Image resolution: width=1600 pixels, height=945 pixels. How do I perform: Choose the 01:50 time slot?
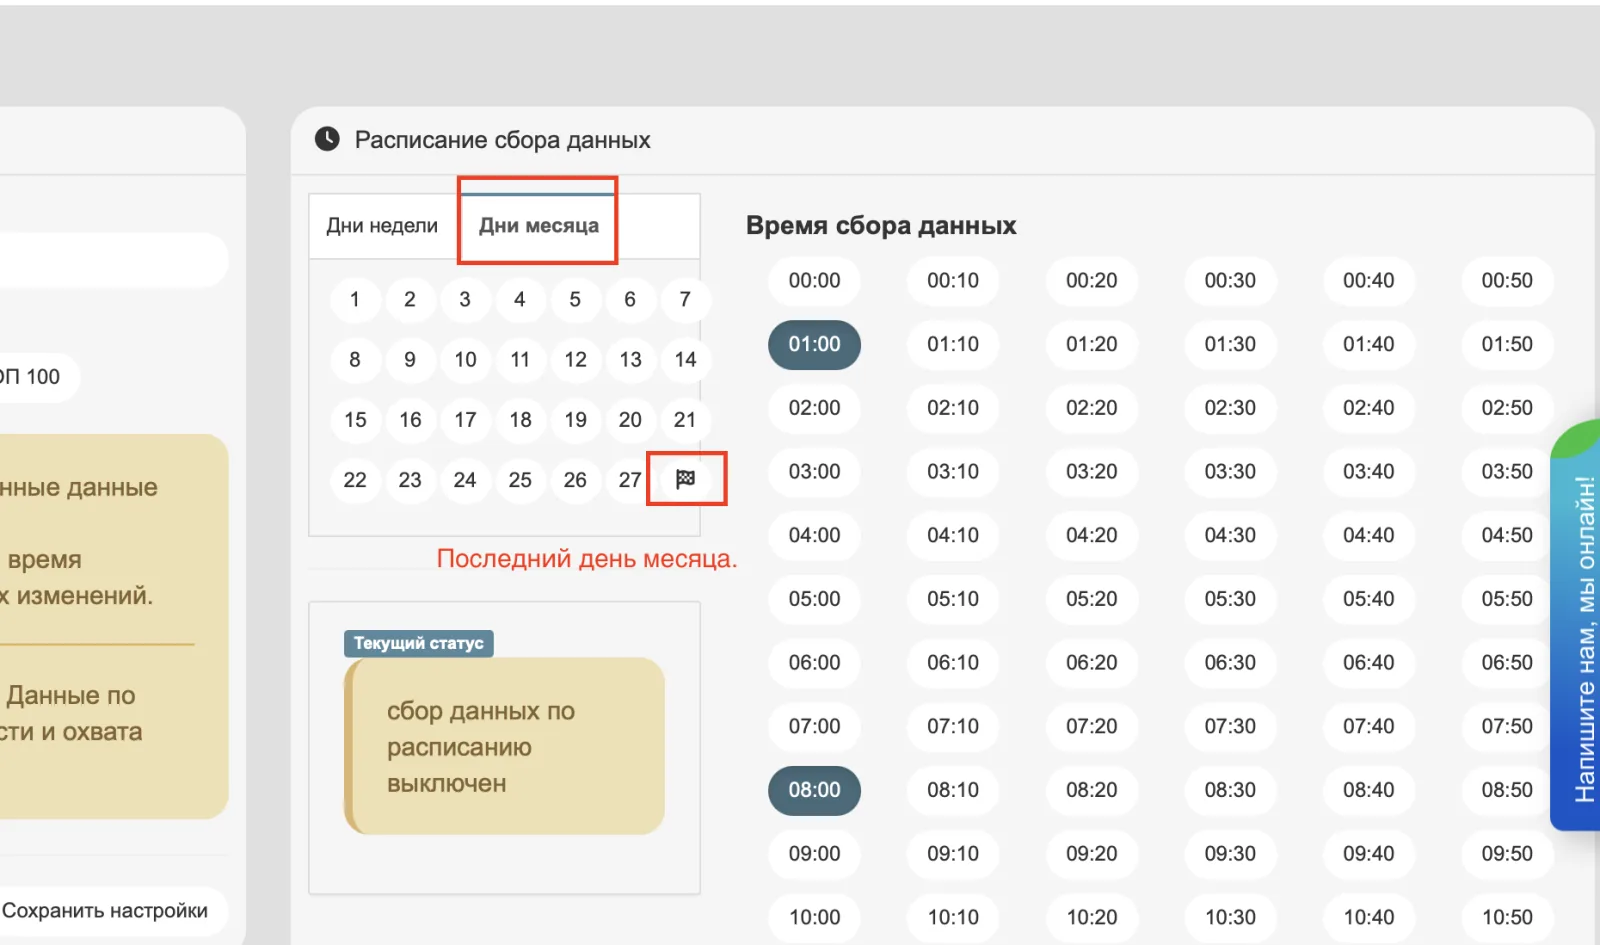pyautogui.click(x=1507, y=345)
